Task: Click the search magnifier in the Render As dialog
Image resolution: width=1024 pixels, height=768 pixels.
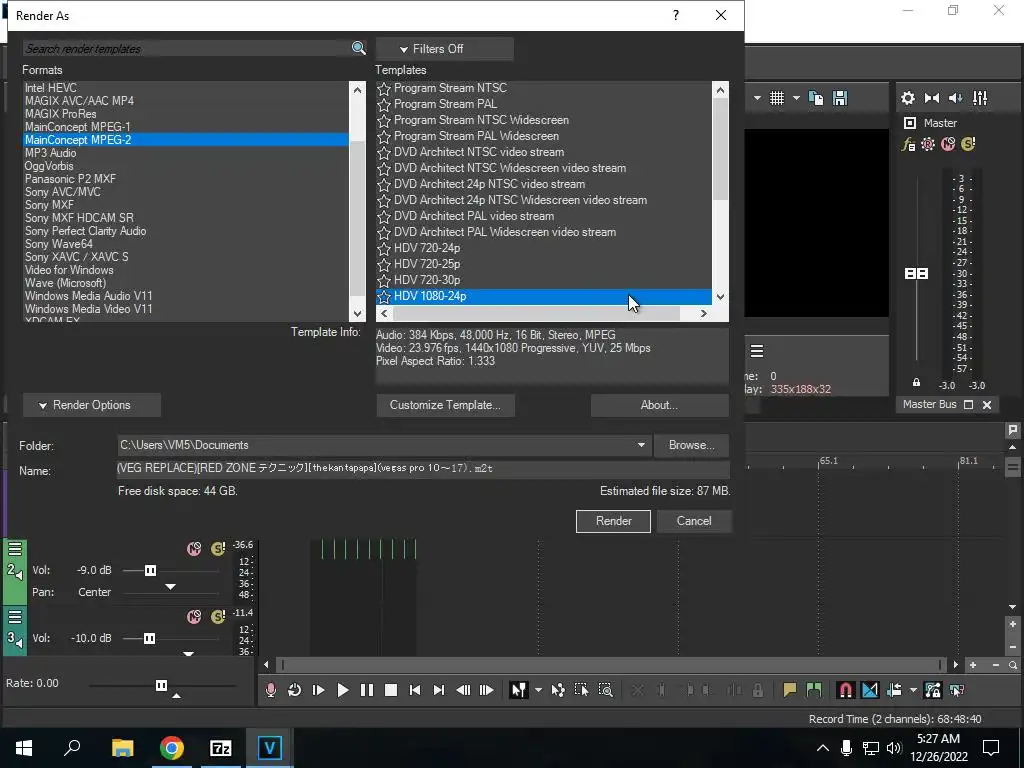Action: coord(359,48)
